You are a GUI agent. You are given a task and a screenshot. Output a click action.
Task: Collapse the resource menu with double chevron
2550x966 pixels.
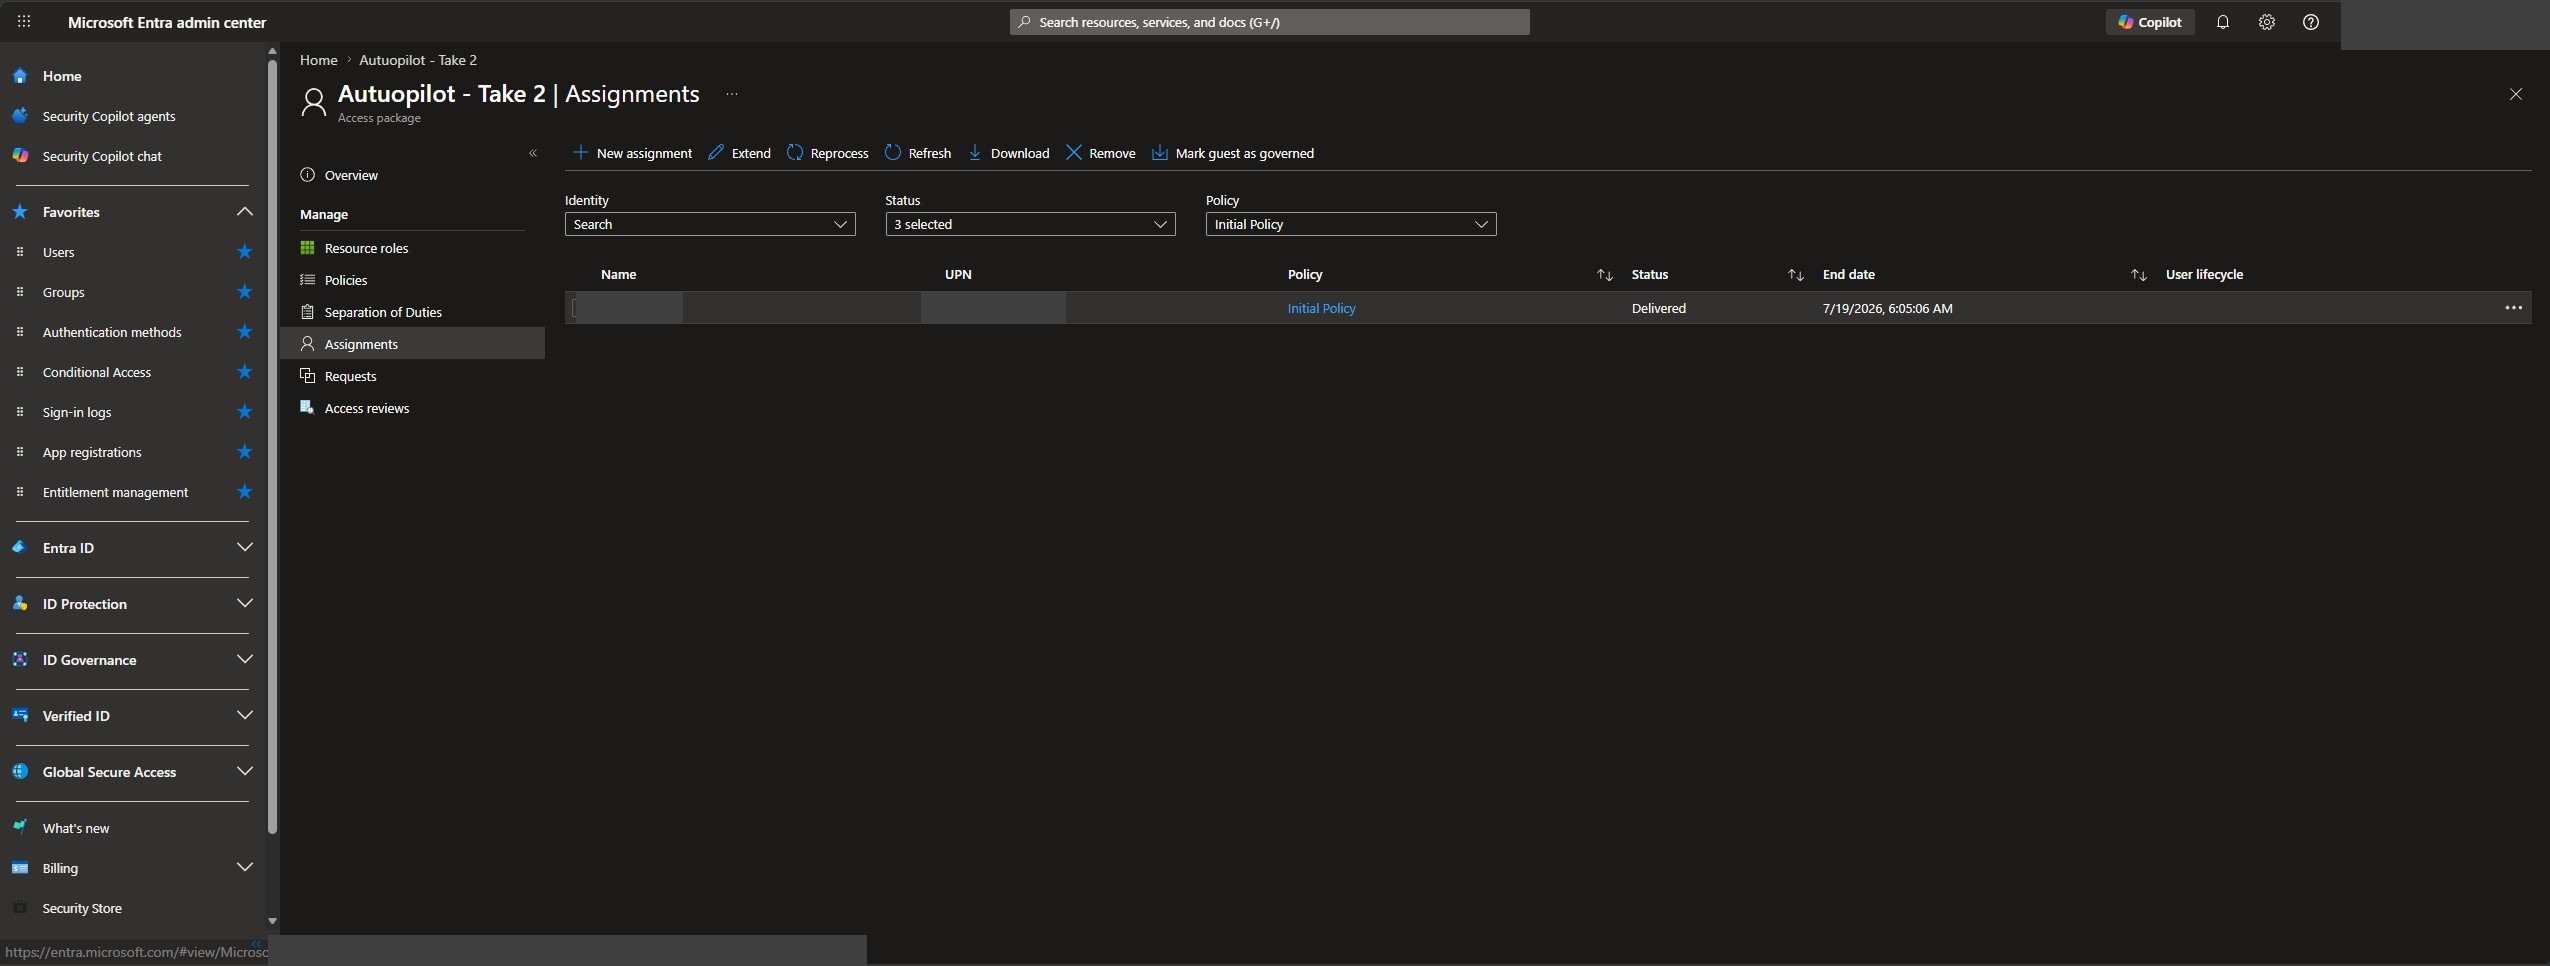(533, 153)
